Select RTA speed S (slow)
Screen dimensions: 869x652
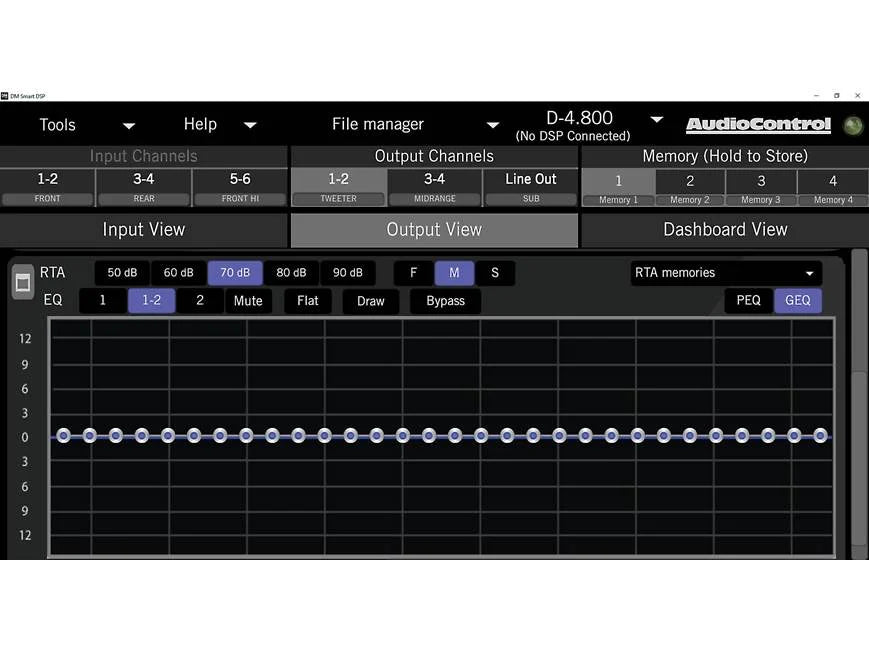pyautogui.click(x=495, y=273)
